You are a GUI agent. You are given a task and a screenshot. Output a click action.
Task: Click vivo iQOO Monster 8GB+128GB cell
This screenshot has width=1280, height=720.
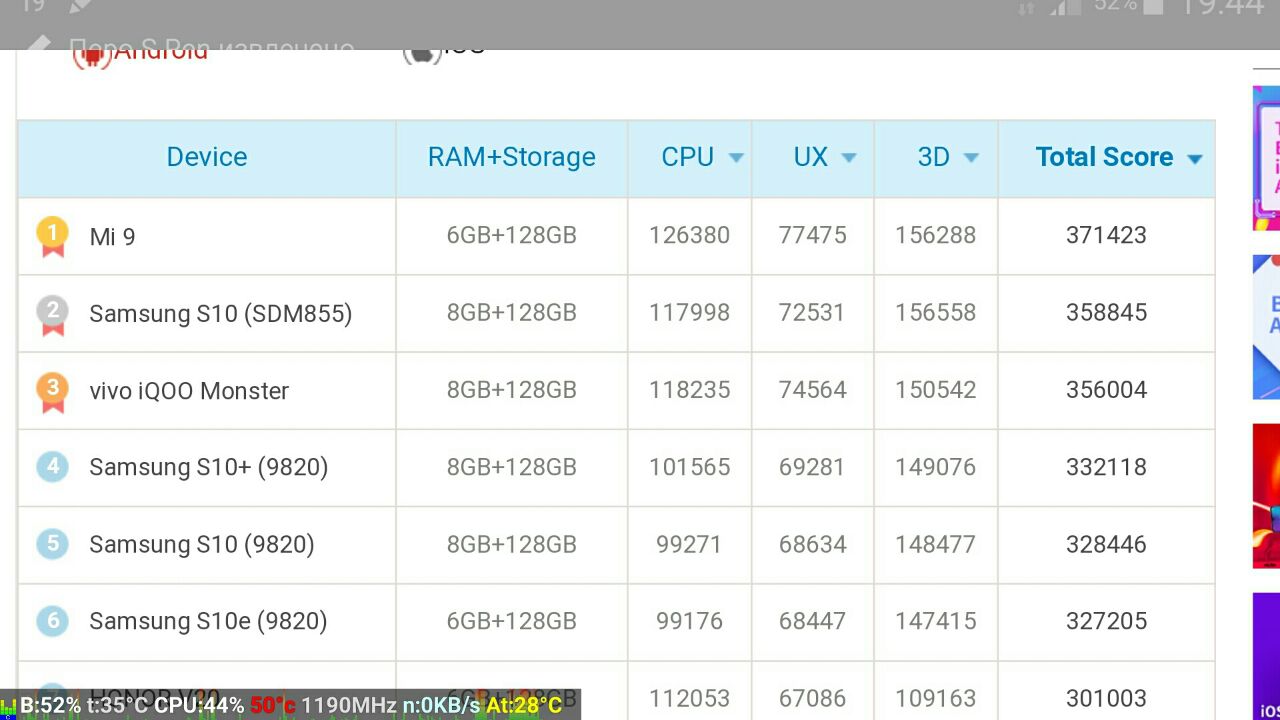pos(512,389)
